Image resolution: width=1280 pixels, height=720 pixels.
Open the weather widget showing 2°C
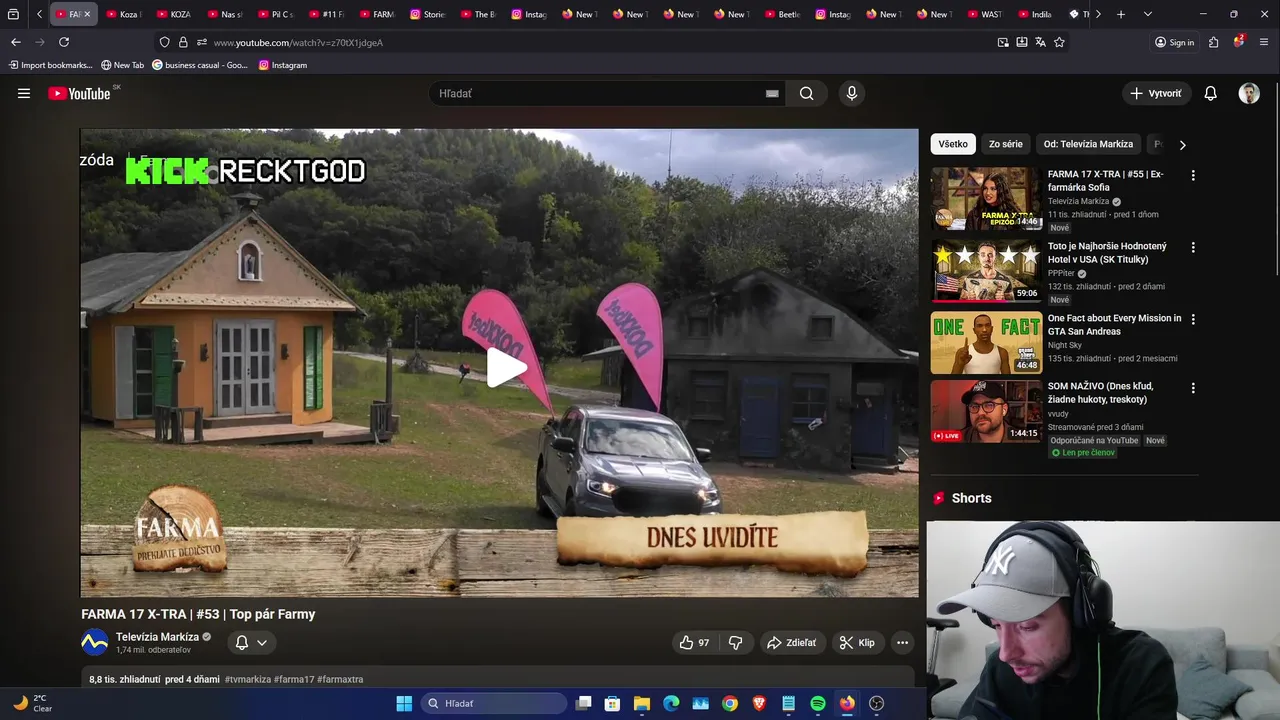point(32,703)
